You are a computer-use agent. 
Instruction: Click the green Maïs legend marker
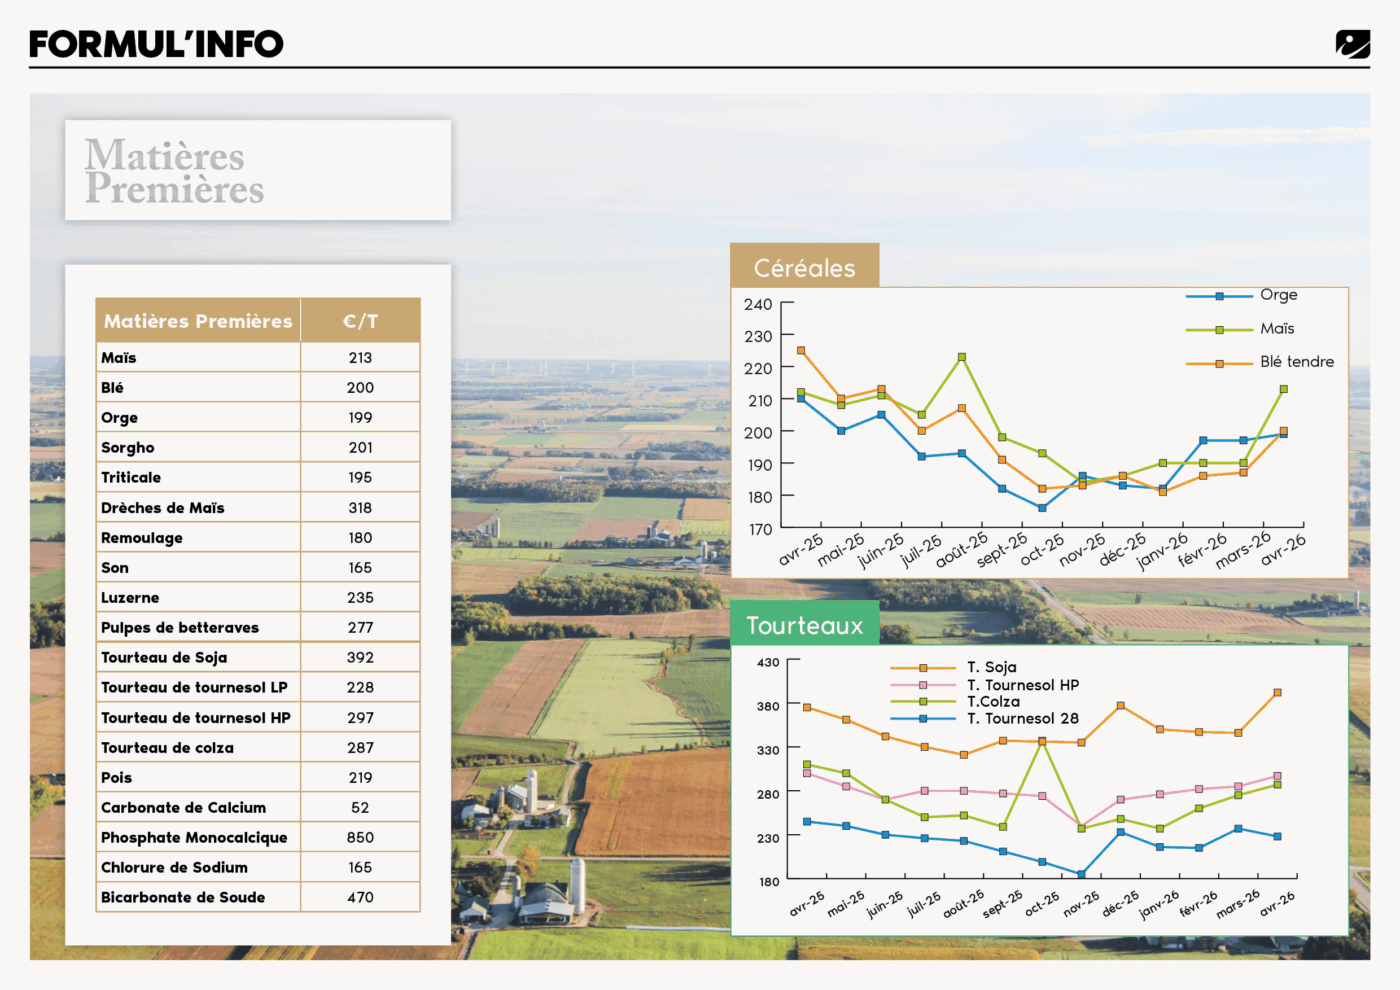[1219, 330]
